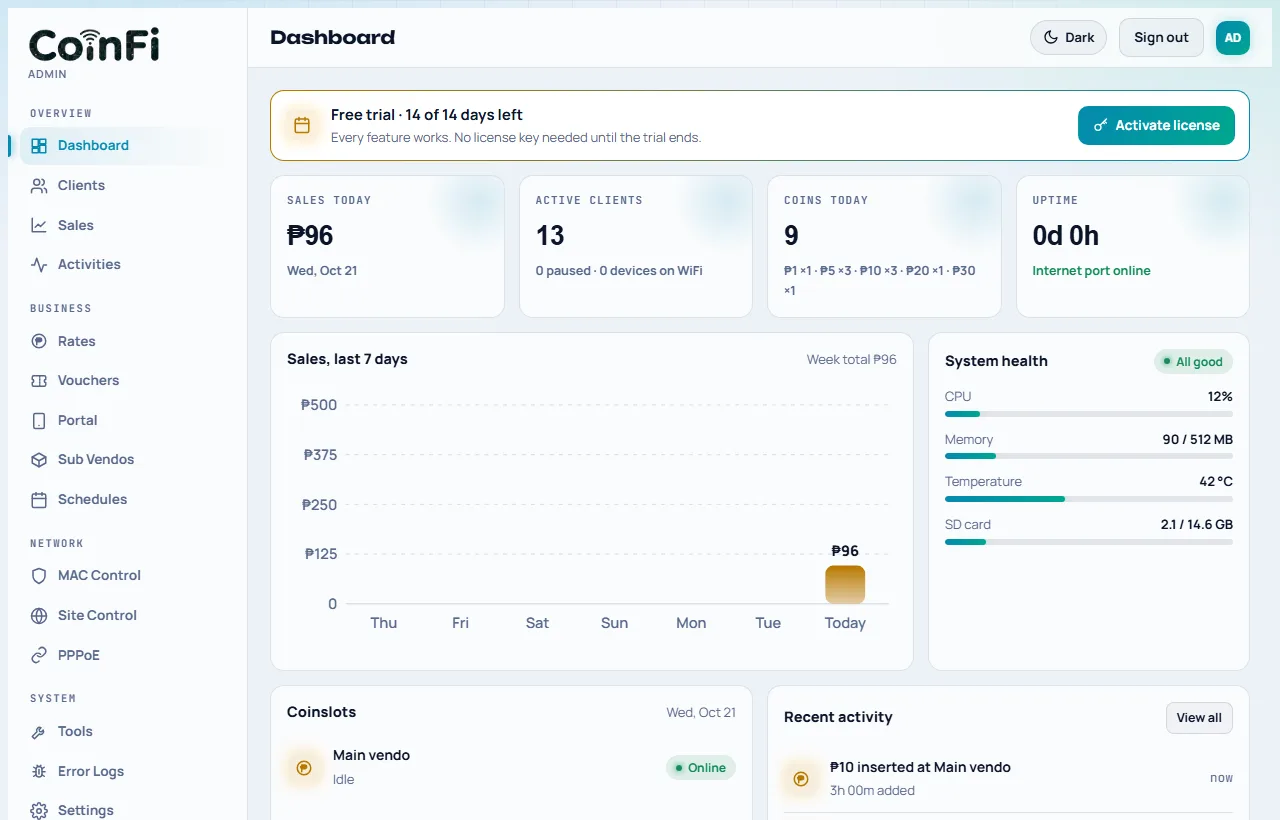Click the '42 °C' temperature value
Viewport: 1280px width, 820px height.
tap(1216, 482)
